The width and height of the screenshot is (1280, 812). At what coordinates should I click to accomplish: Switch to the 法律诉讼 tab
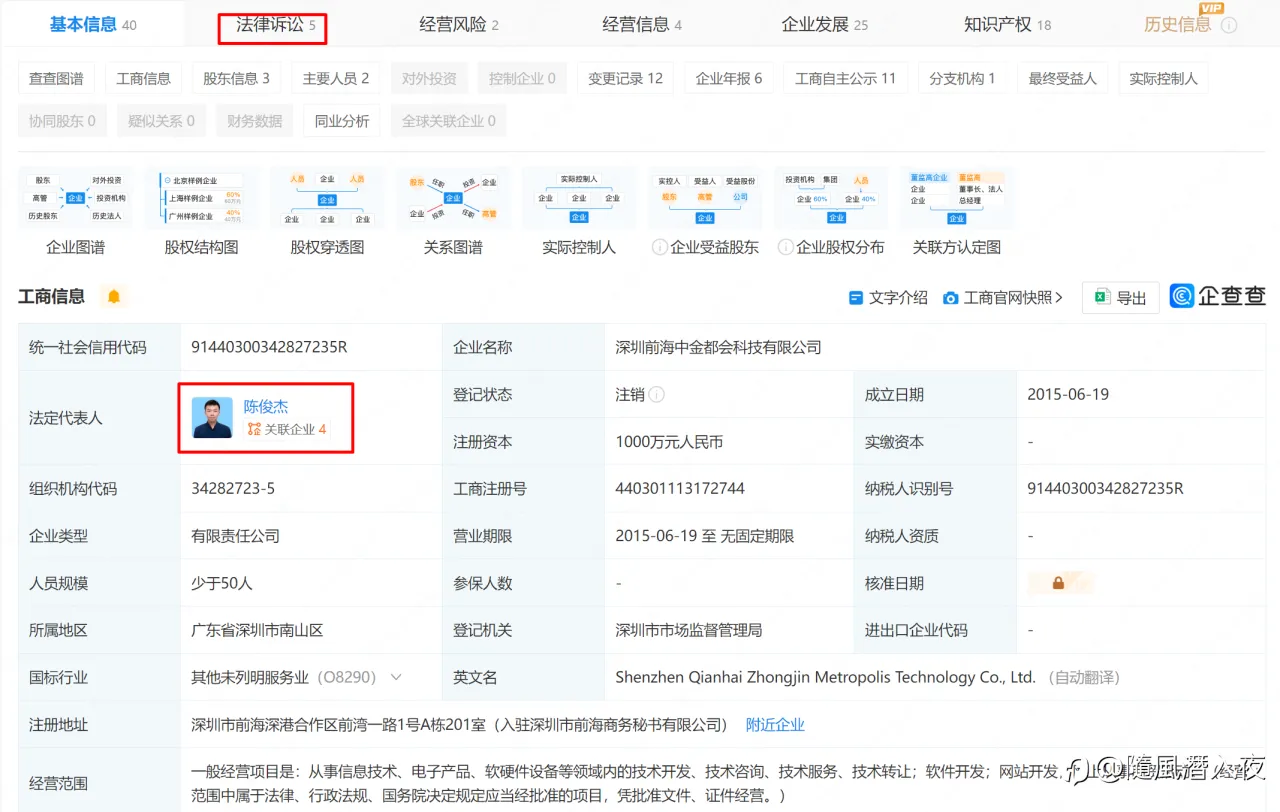coord(275,24)
